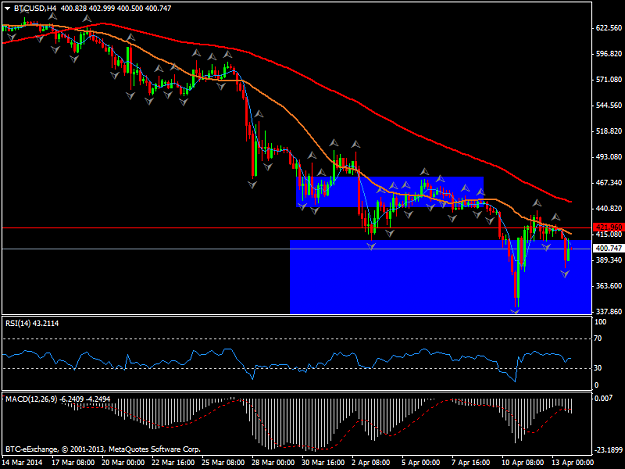Click the 440.820 price scale value

pos(609,208)
